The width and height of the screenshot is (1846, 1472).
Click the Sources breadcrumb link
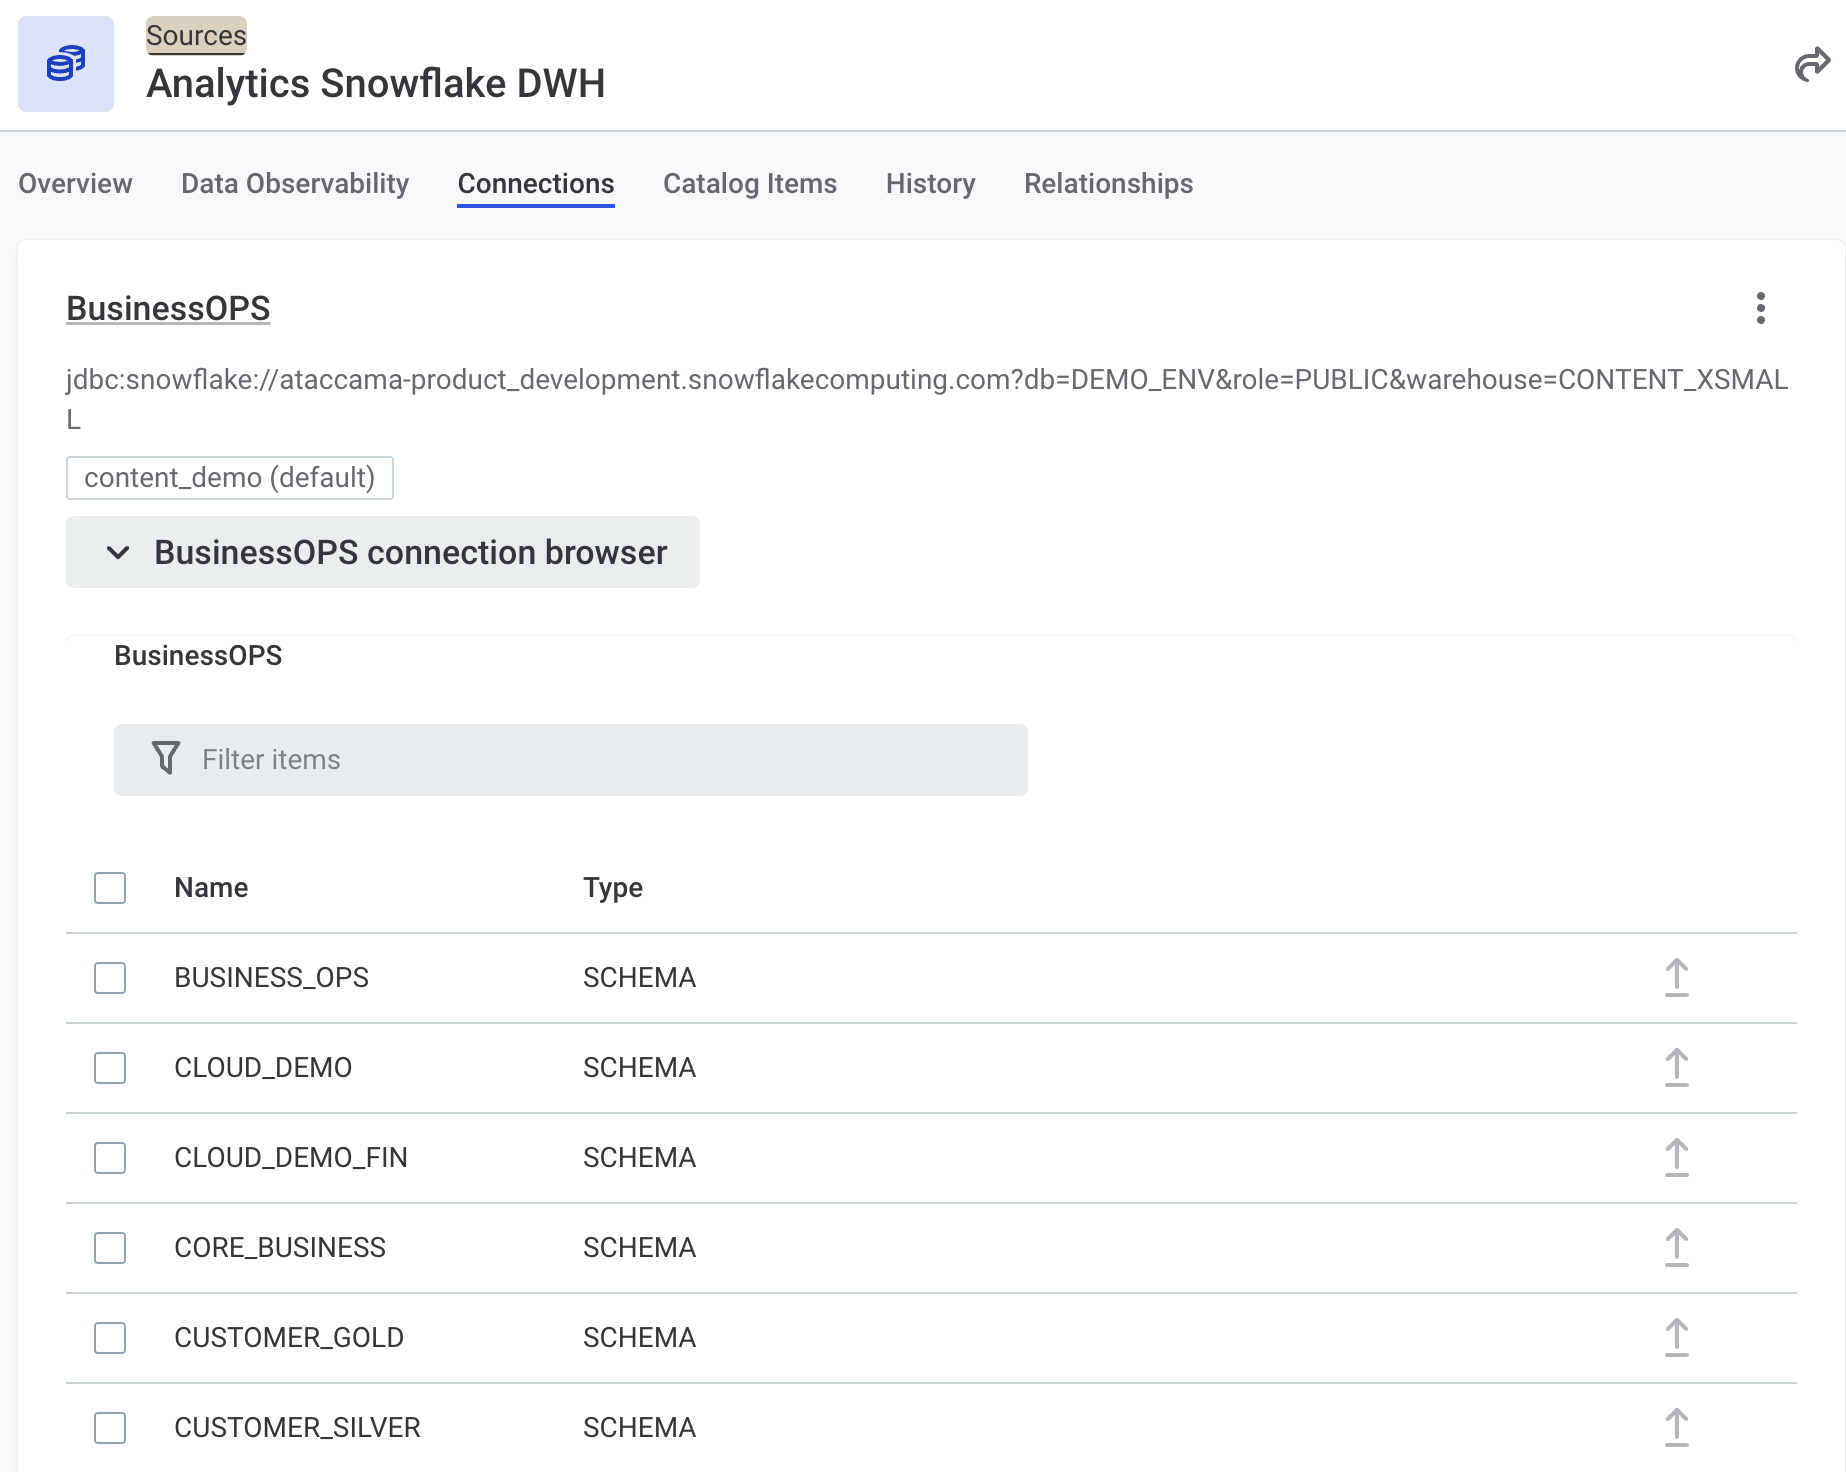click(x=196, y=36)
